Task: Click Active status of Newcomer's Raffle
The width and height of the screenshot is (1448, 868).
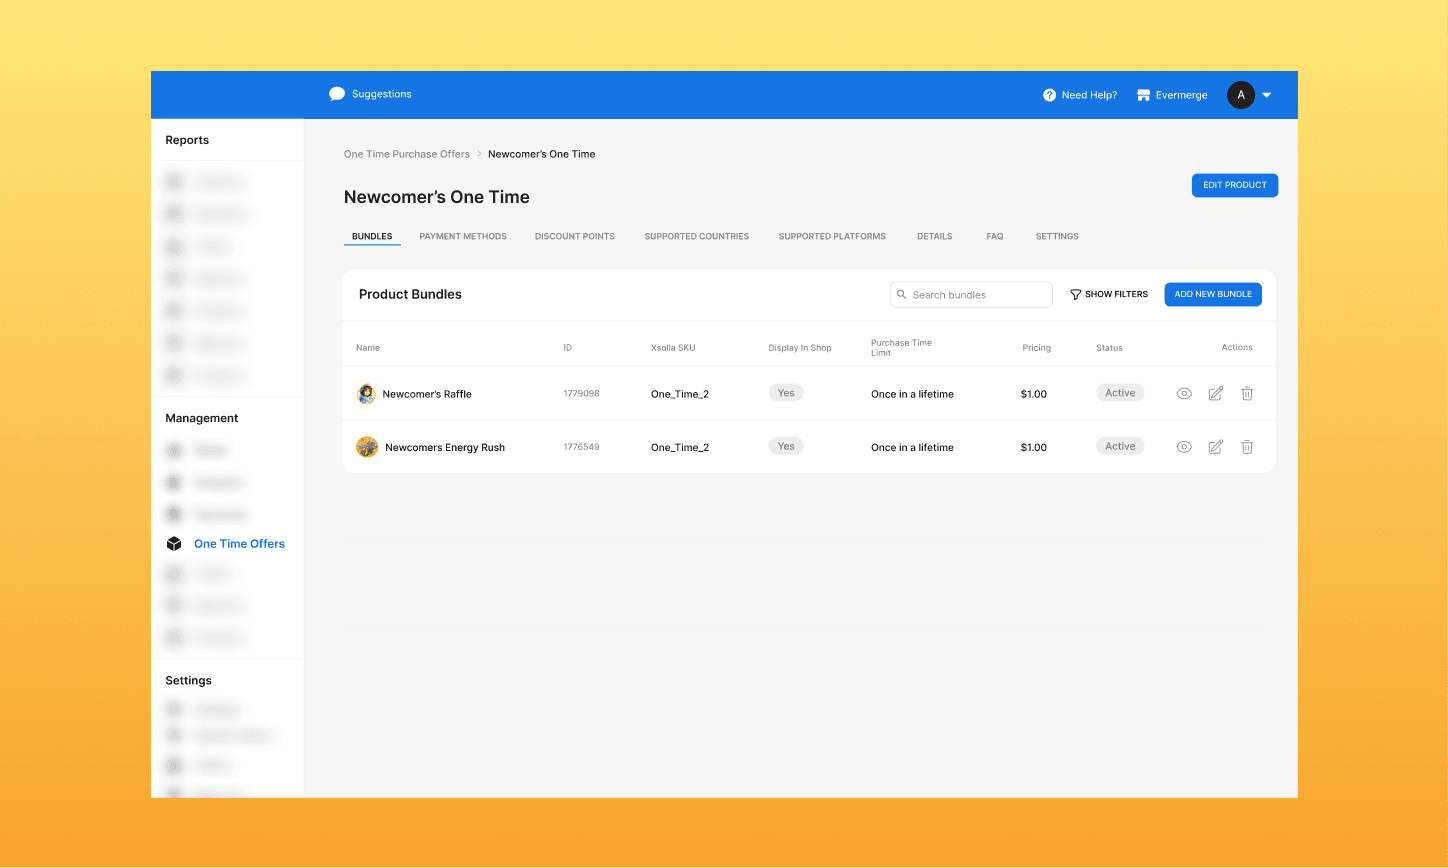Action: point(1120,393)
